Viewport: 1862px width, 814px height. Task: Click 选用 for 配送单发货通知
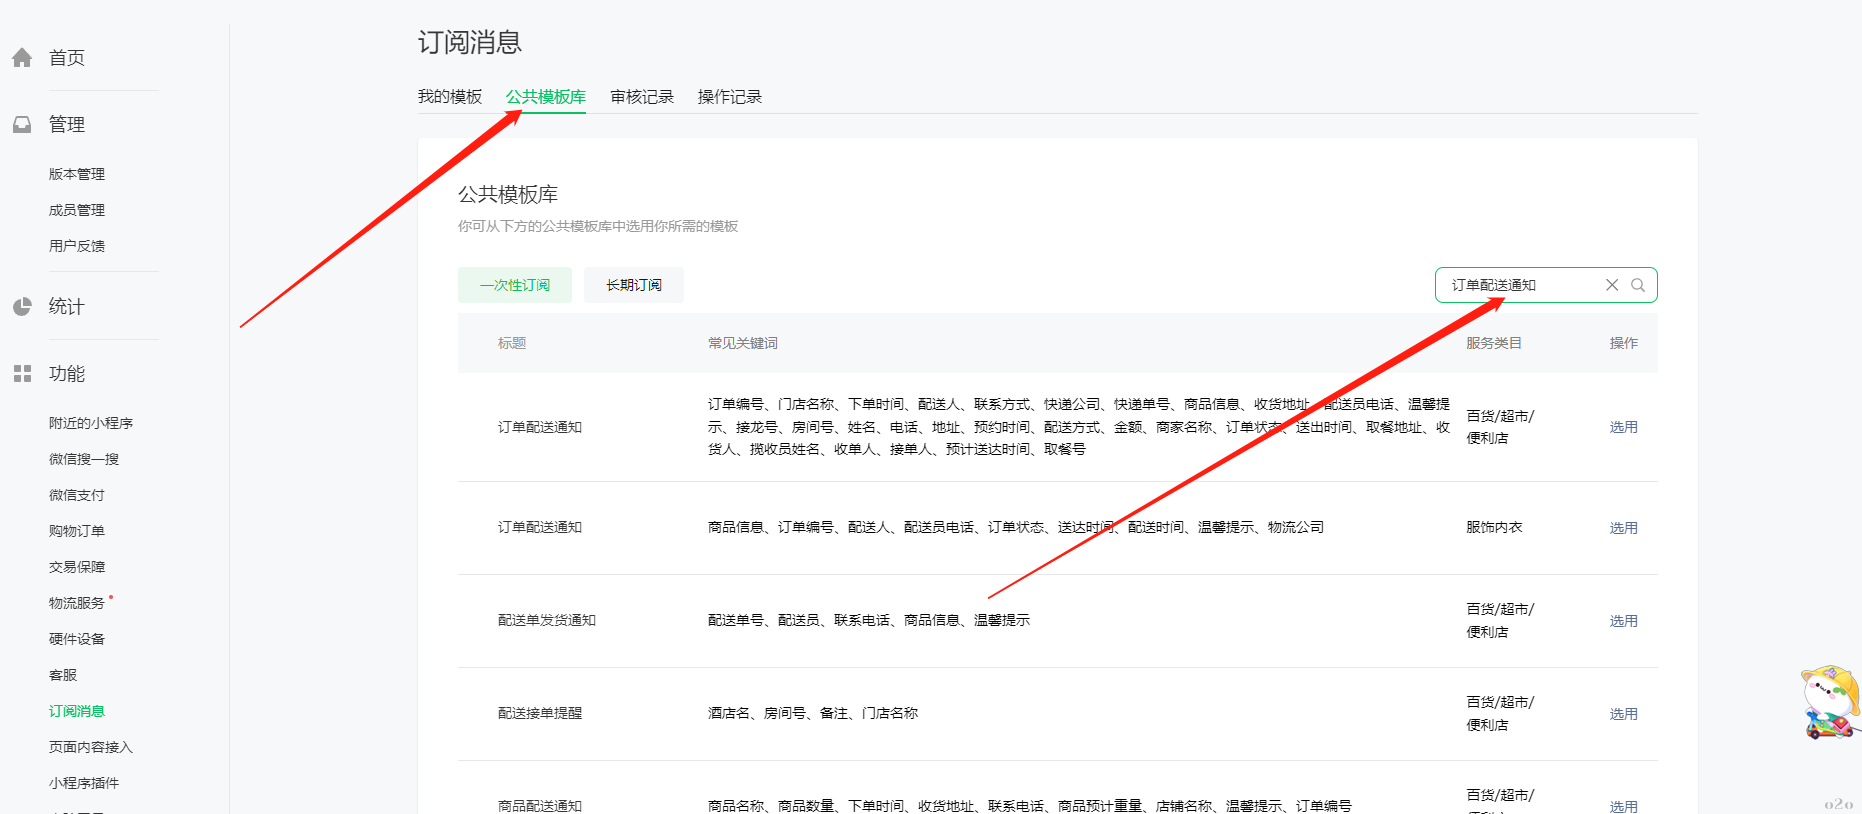coord(1623,621)
